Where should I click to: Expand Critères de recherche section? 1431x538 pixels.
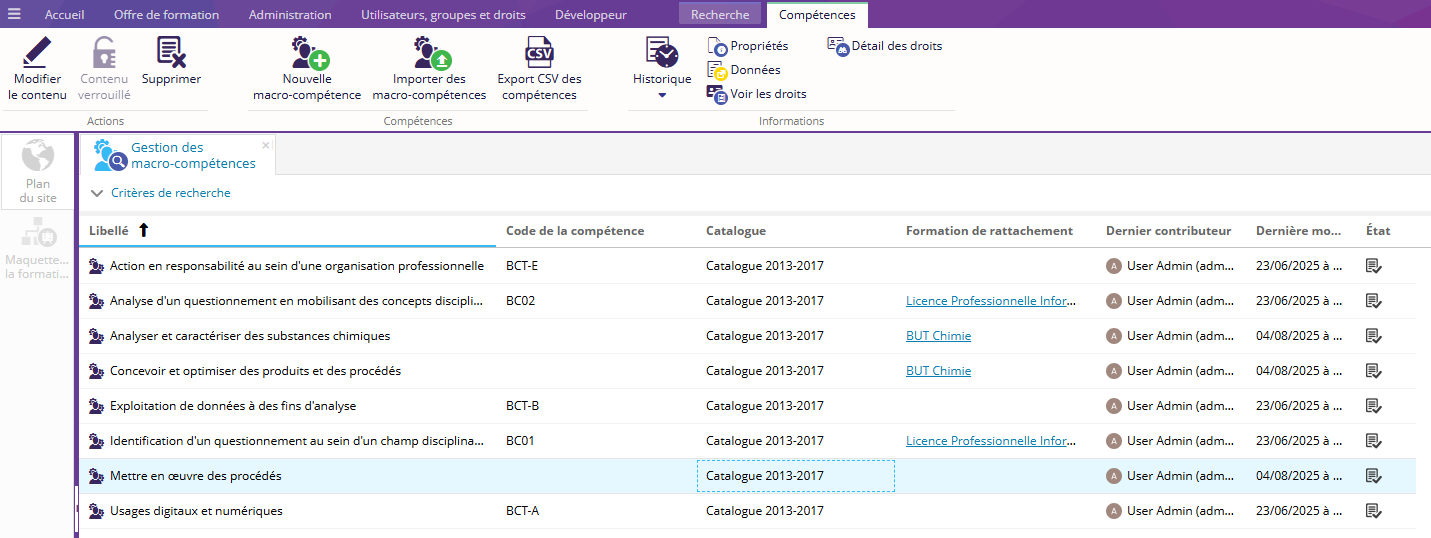160,193
